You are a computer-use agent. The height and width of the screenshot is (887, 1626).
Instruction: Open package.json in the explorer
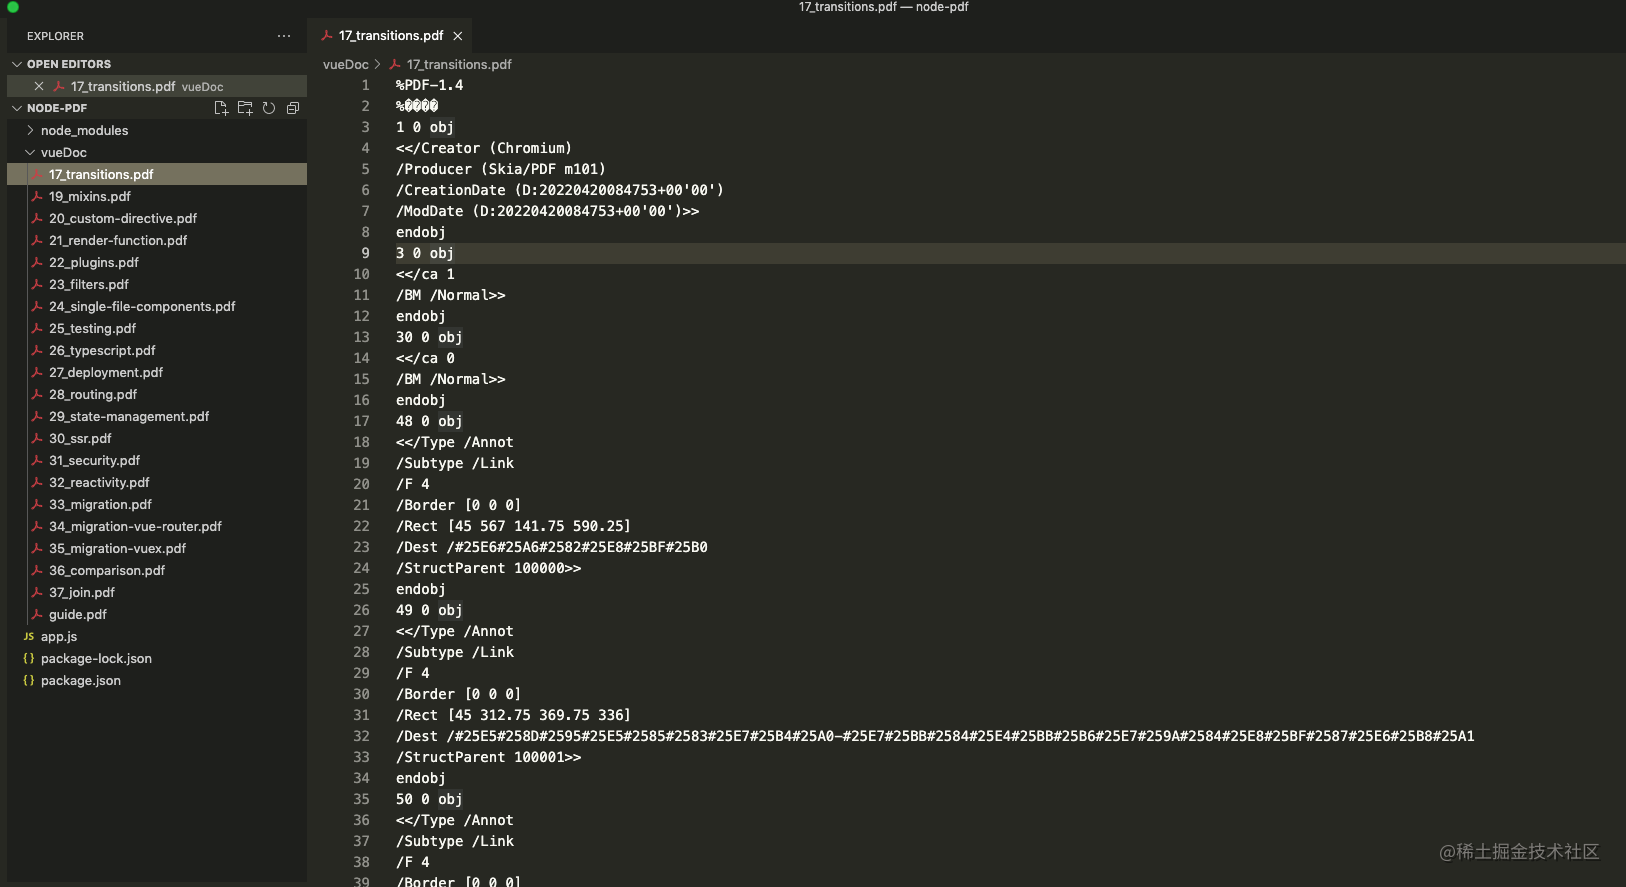tap(81, 681)
